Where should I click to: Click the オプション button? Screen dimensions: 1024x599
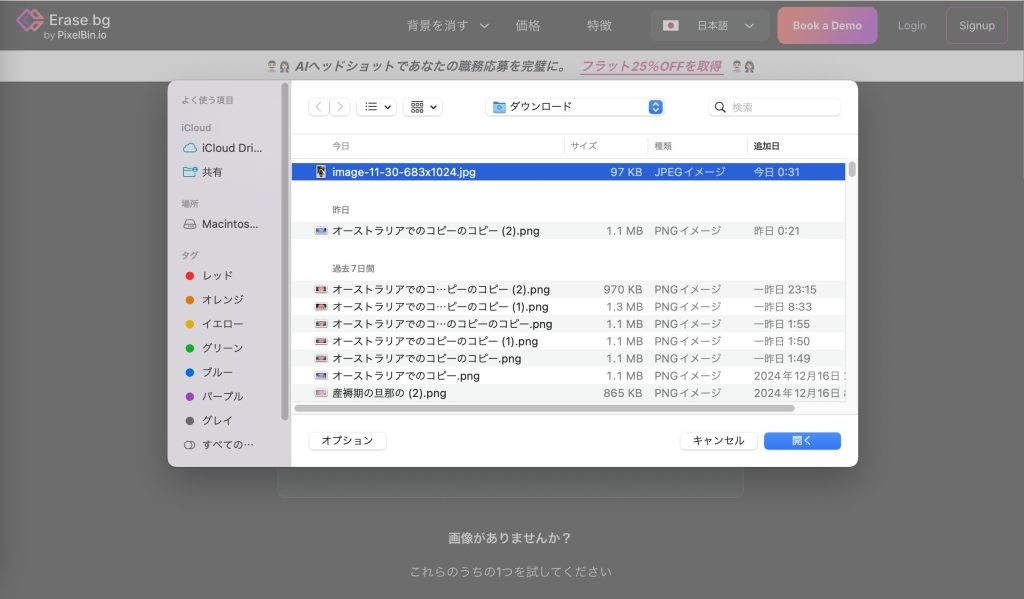(347, 441)
